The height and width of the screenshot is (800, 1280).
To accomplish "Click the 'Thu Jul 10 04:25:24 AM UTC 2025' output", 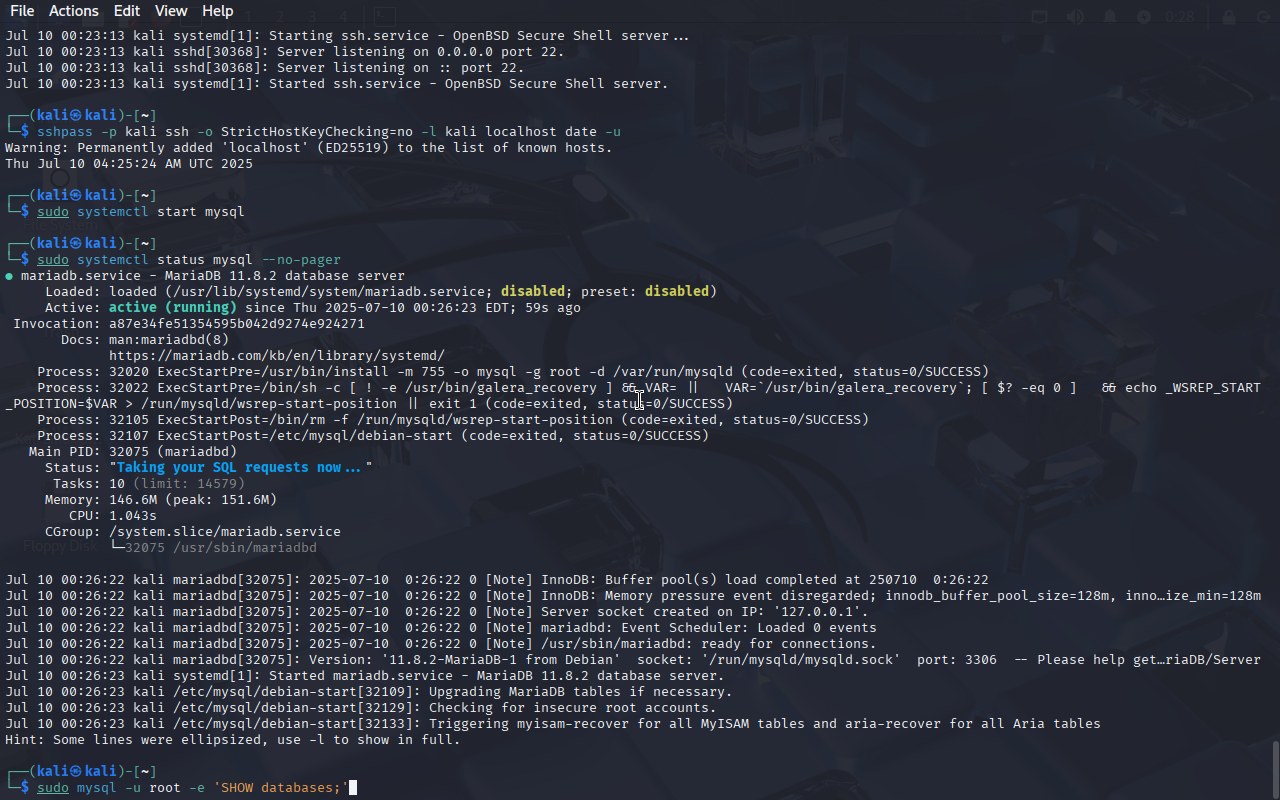I will click(x=129, y=164).
